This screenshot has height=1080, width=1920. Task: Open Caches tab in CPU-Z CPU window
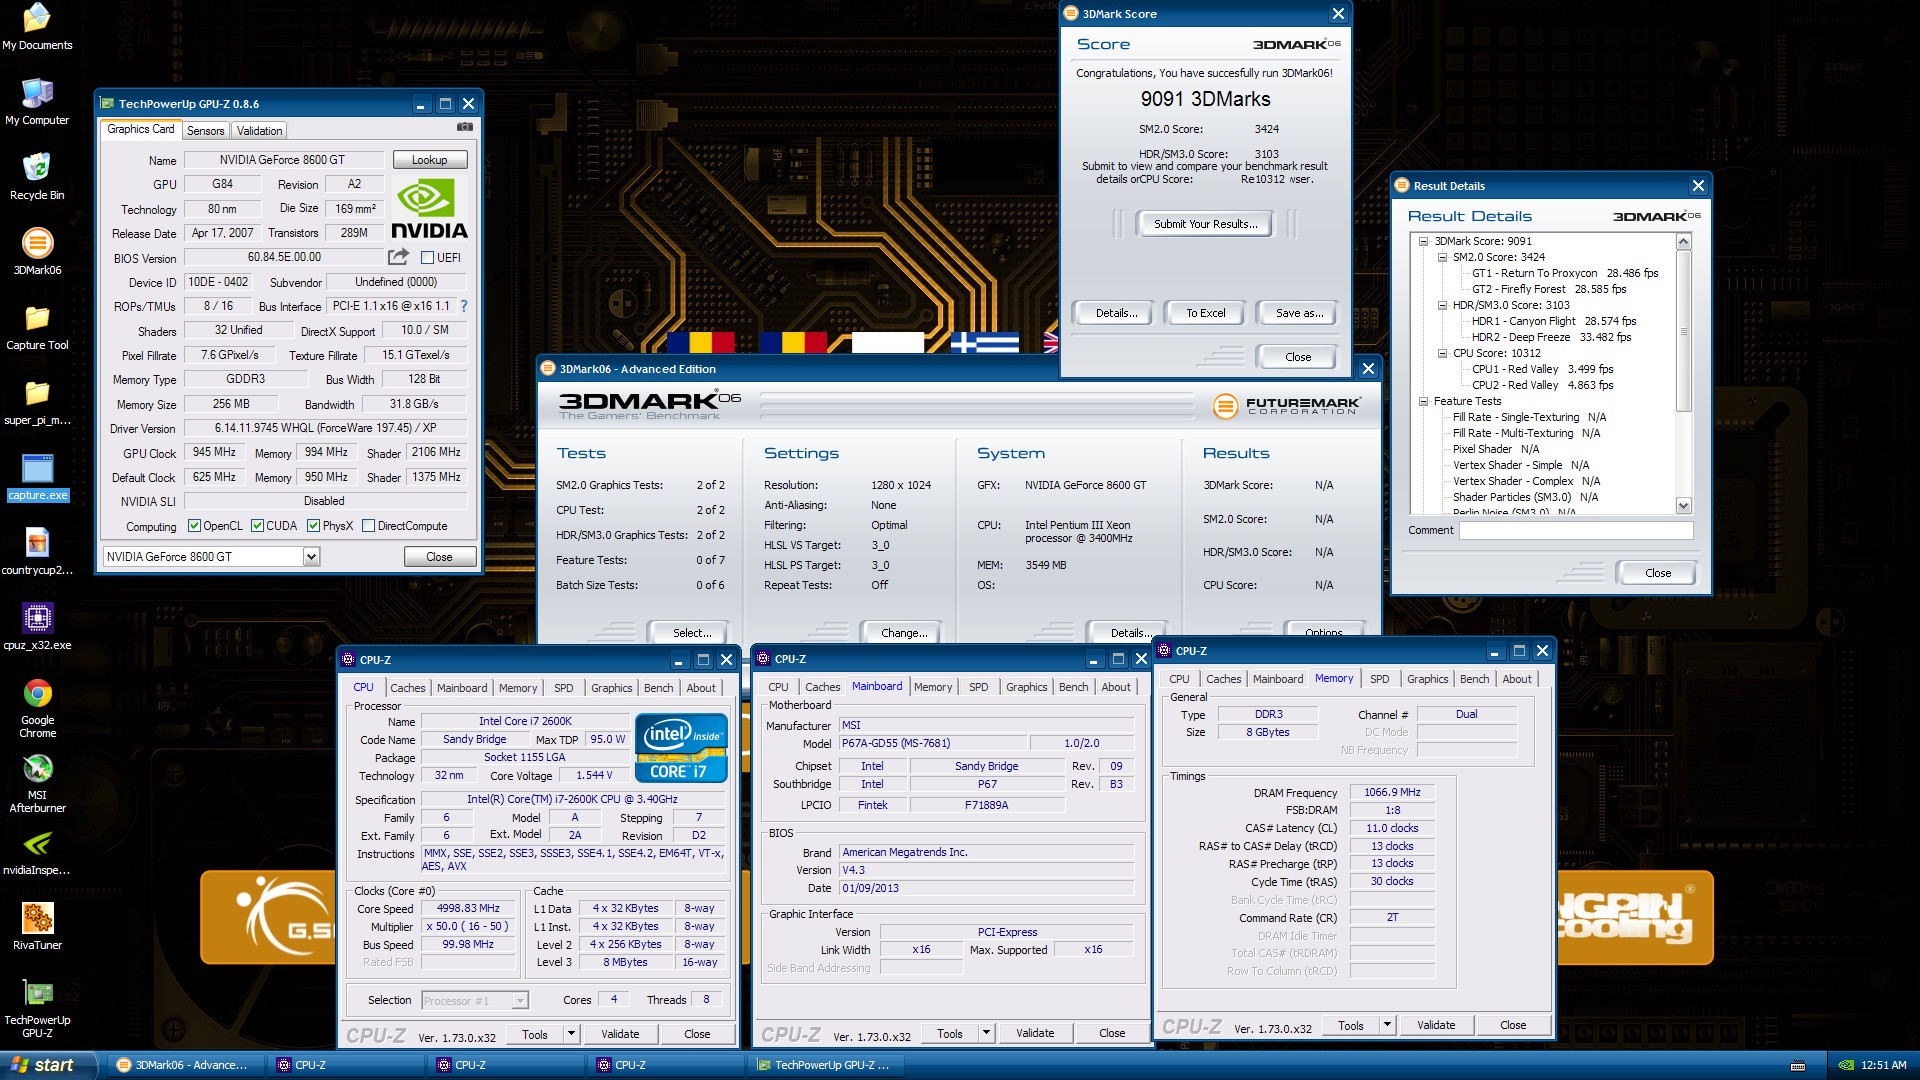click(x=407, y=688)
